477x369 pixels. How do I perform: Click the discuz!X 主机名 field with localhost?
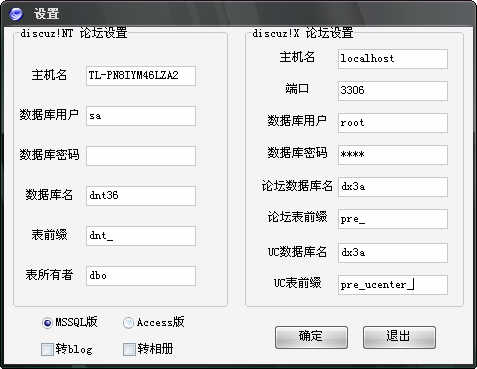pos(393,59)
